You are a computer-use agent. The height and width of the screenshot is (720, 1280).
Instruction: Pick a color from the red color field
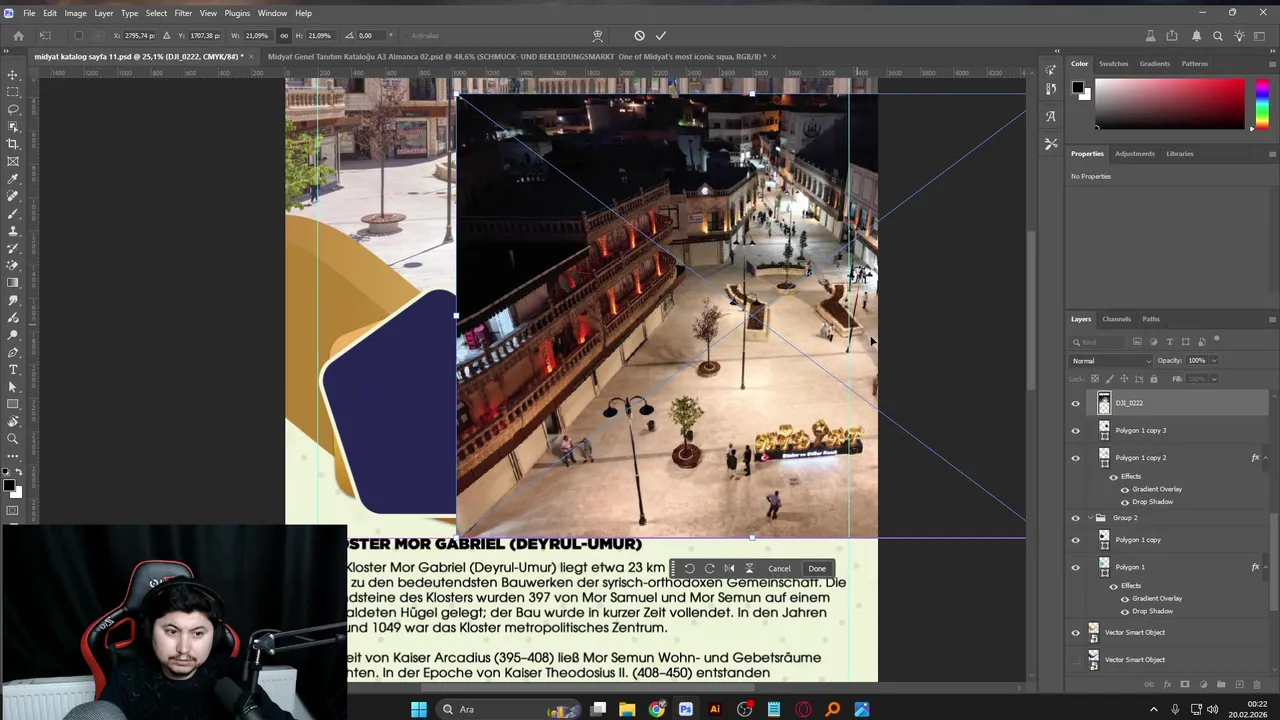click(1170, 103)
